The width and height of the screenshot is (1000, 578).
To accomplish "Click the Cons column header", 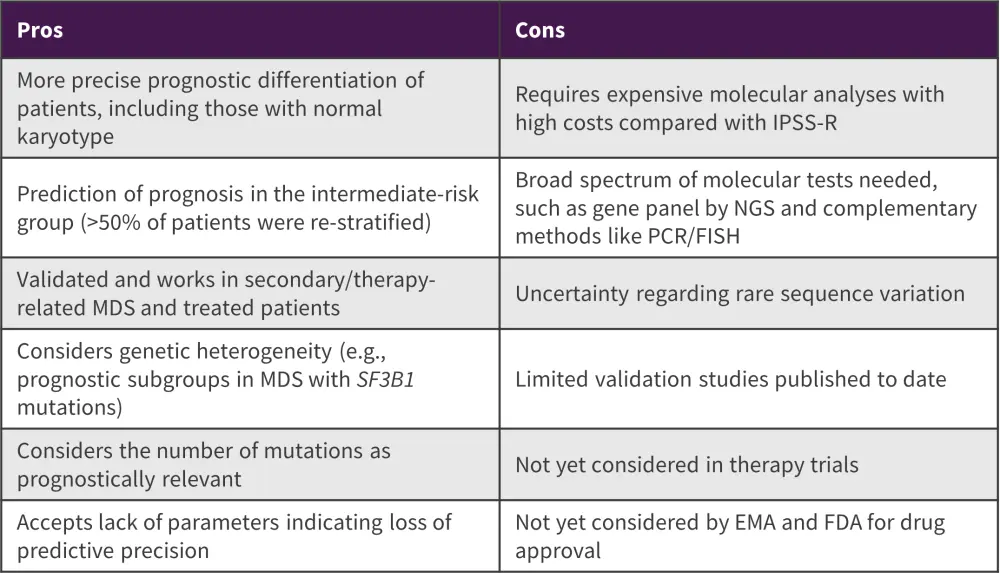I will [x=540, y=30].
